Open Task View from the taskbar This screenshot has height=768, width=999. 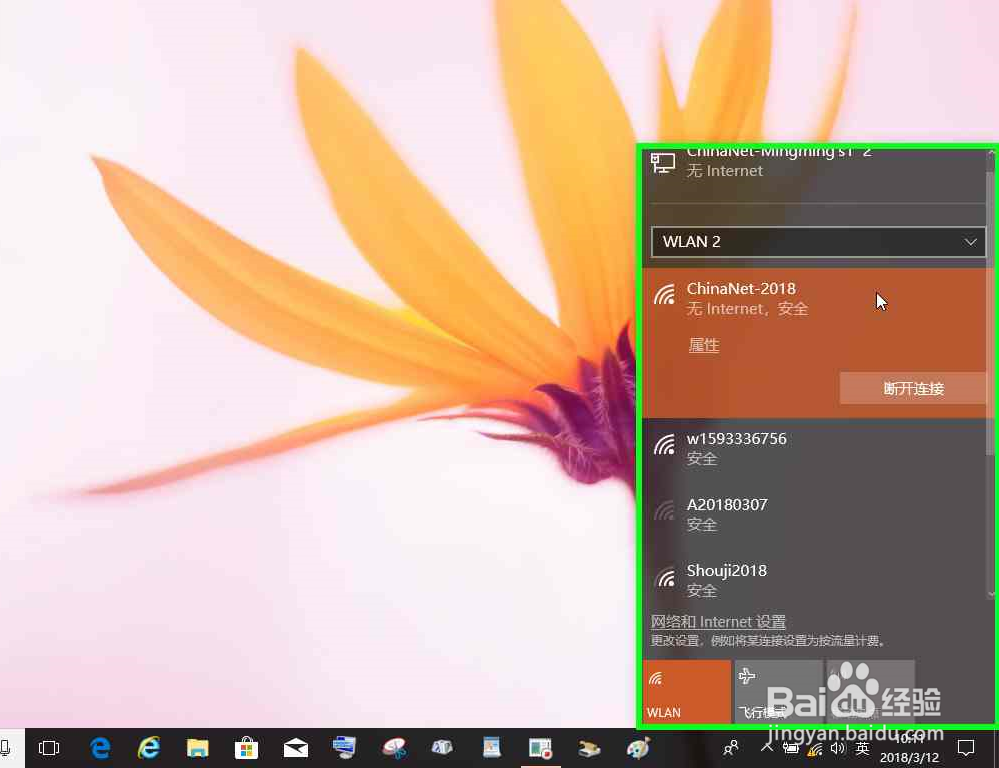click(49, 748)
